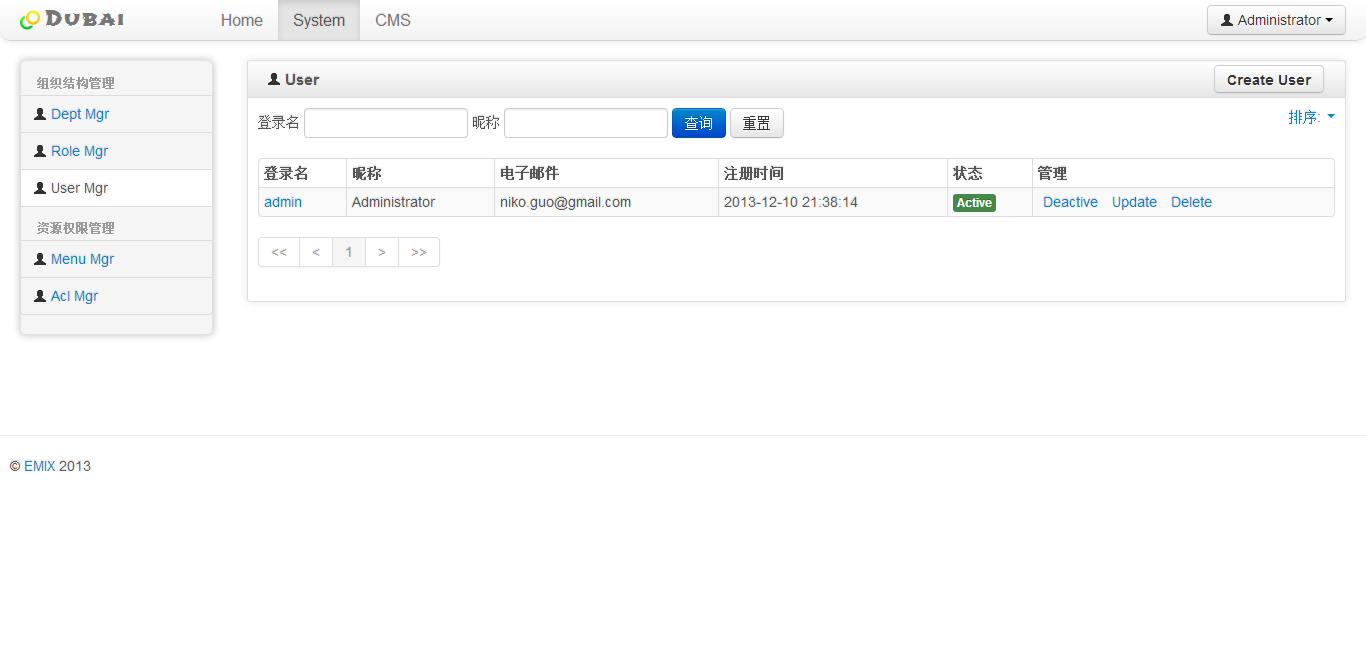Open the Administrator account dropdown
Image resolution: width=1366 pixels, height=654 pixels.
1276,20
